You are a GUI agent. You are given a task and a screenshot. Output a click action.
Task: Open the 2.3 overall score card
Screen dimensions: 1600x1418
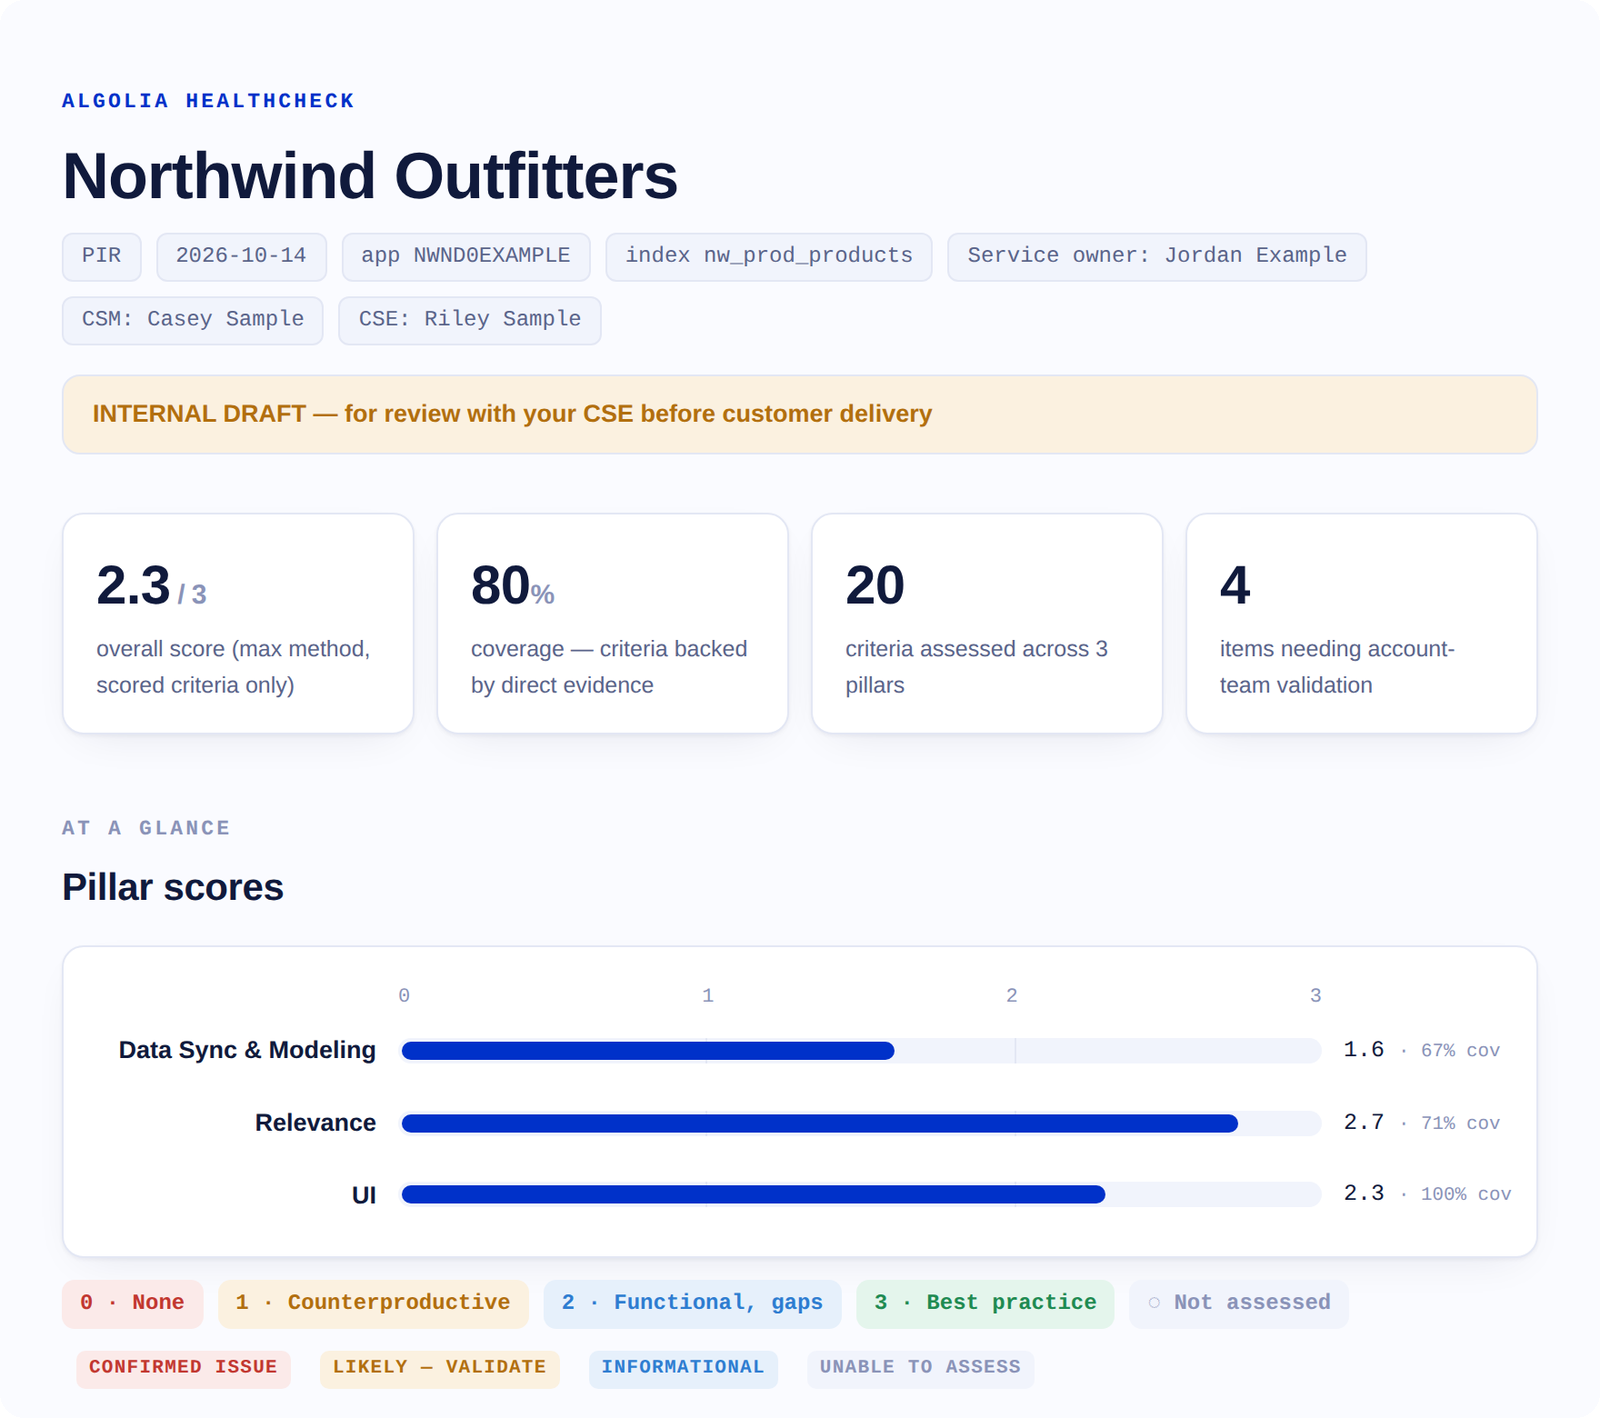[238, 623]
